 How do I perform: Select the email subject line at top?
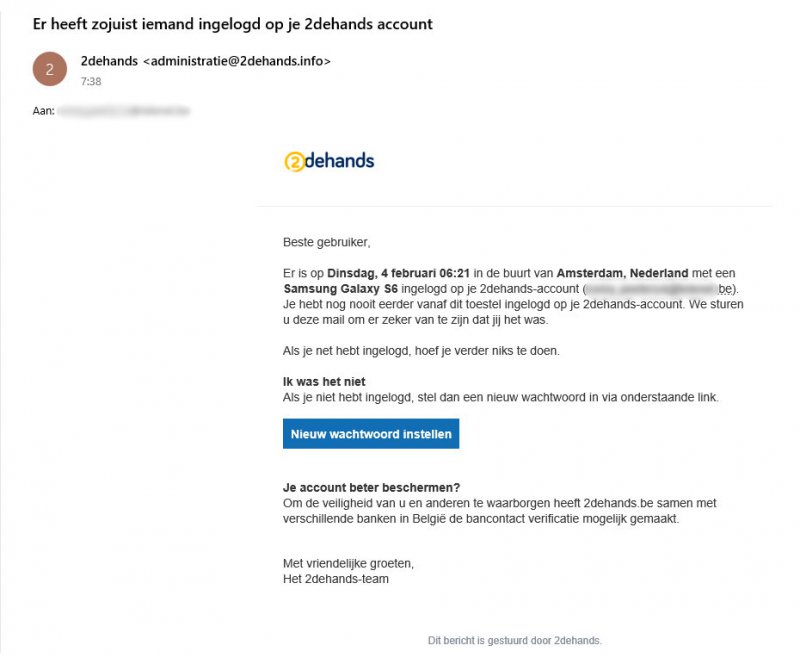pyautogui.click(x=233, y=23)
